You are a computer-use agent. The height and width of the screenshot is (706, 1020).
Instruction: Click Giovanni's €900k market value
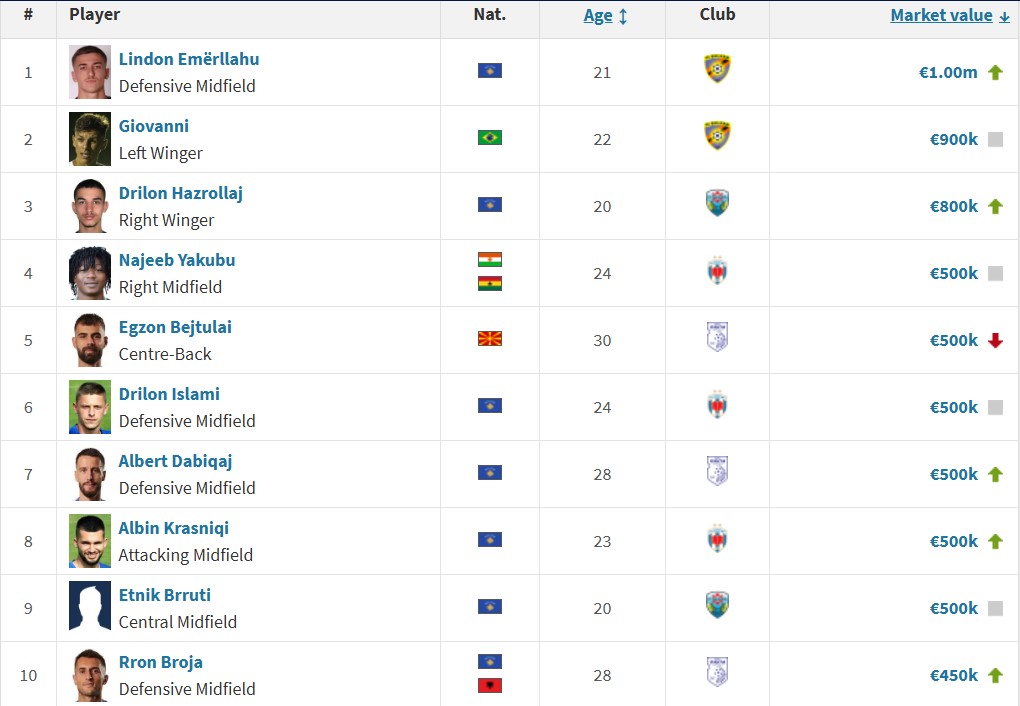954,139
